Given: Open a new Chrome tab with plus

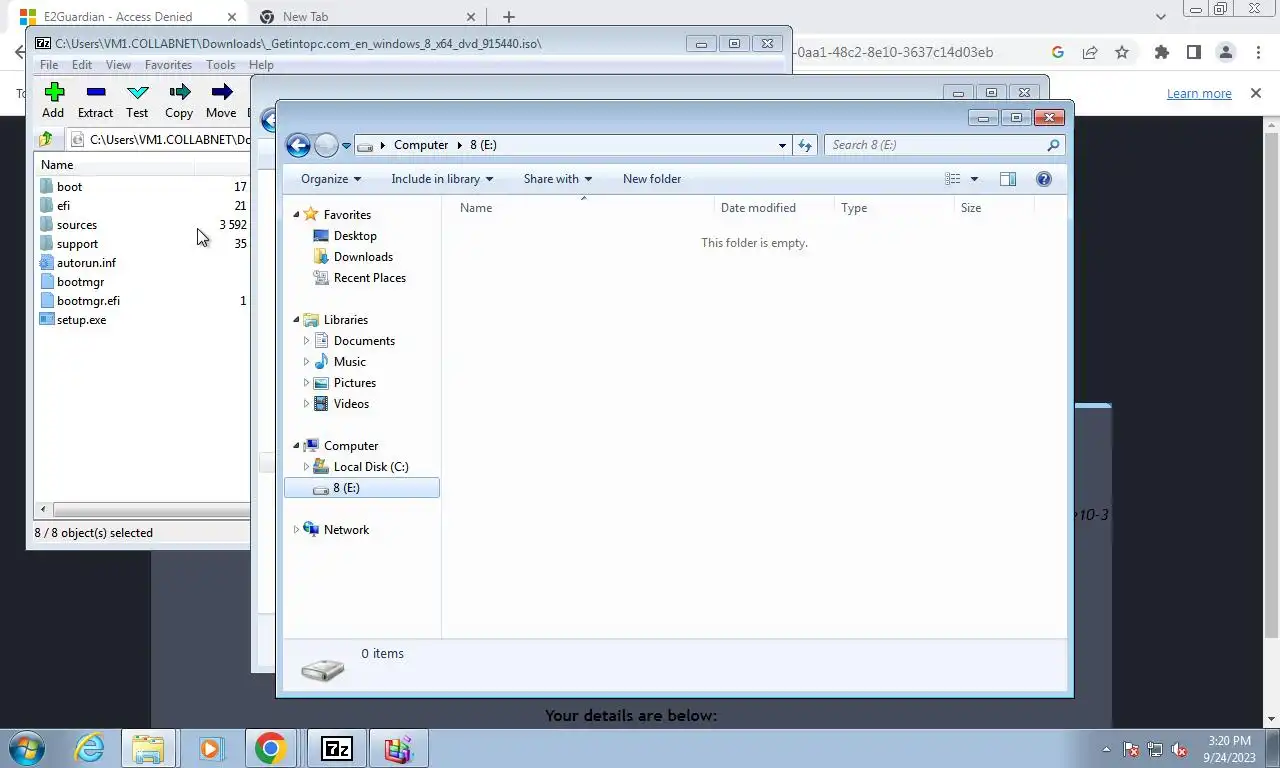Looking at the screenshot, I should point(509,17).
